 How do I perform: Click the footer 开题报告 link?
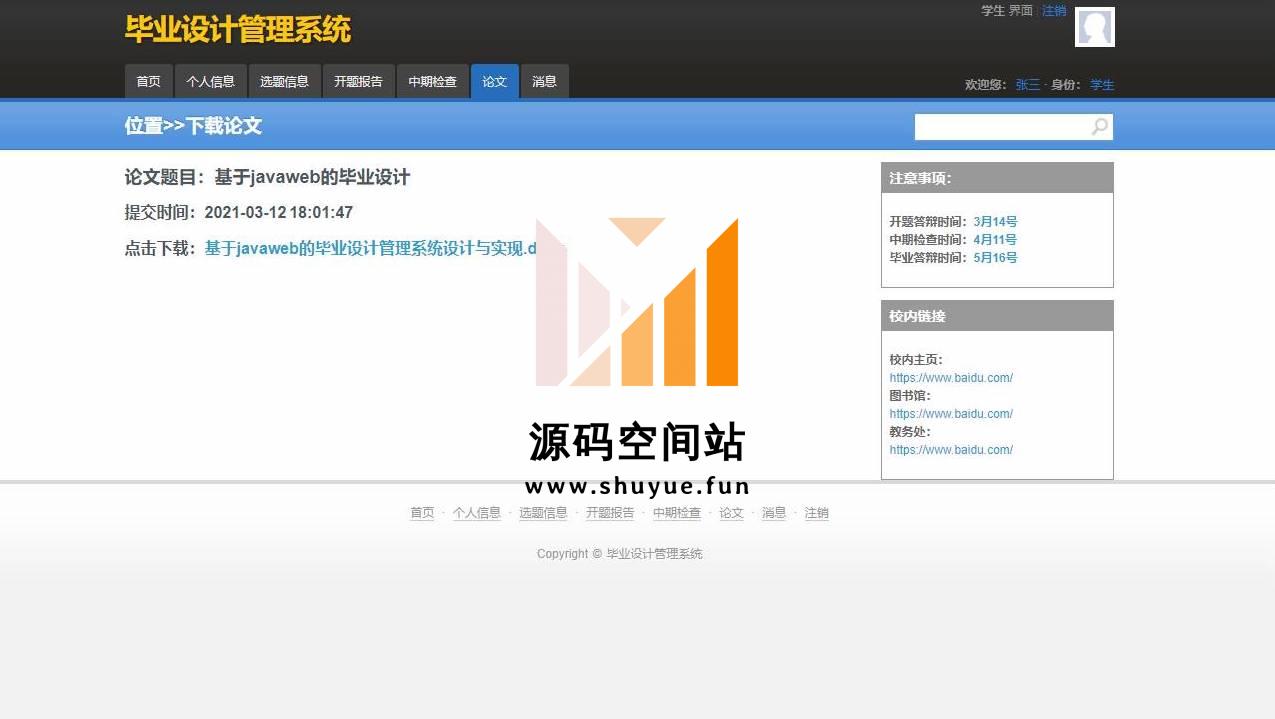610,513
